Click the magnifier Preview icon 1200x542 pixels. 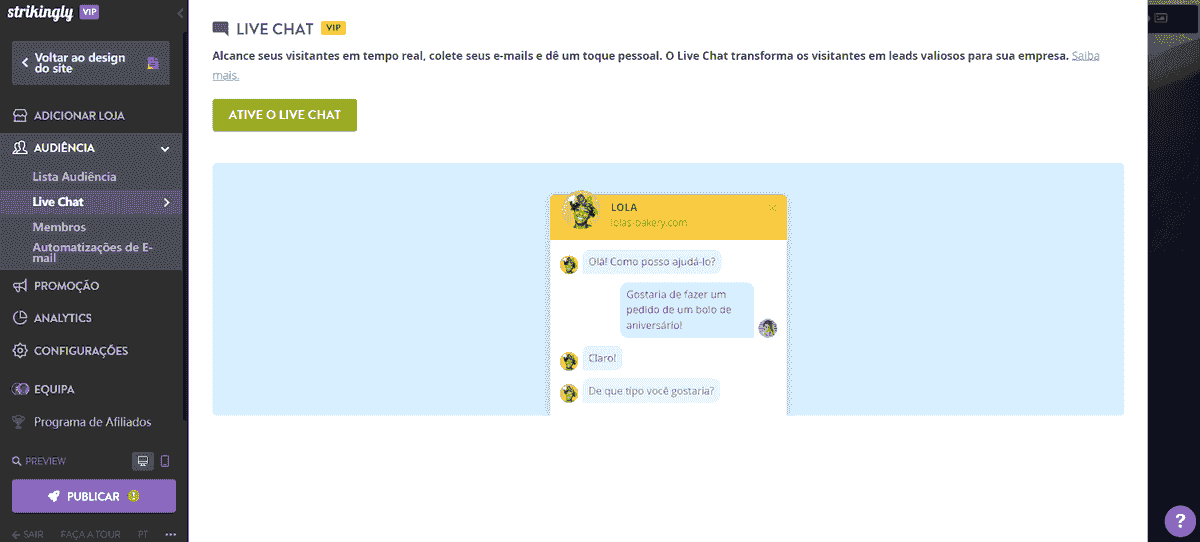[16, 461]
